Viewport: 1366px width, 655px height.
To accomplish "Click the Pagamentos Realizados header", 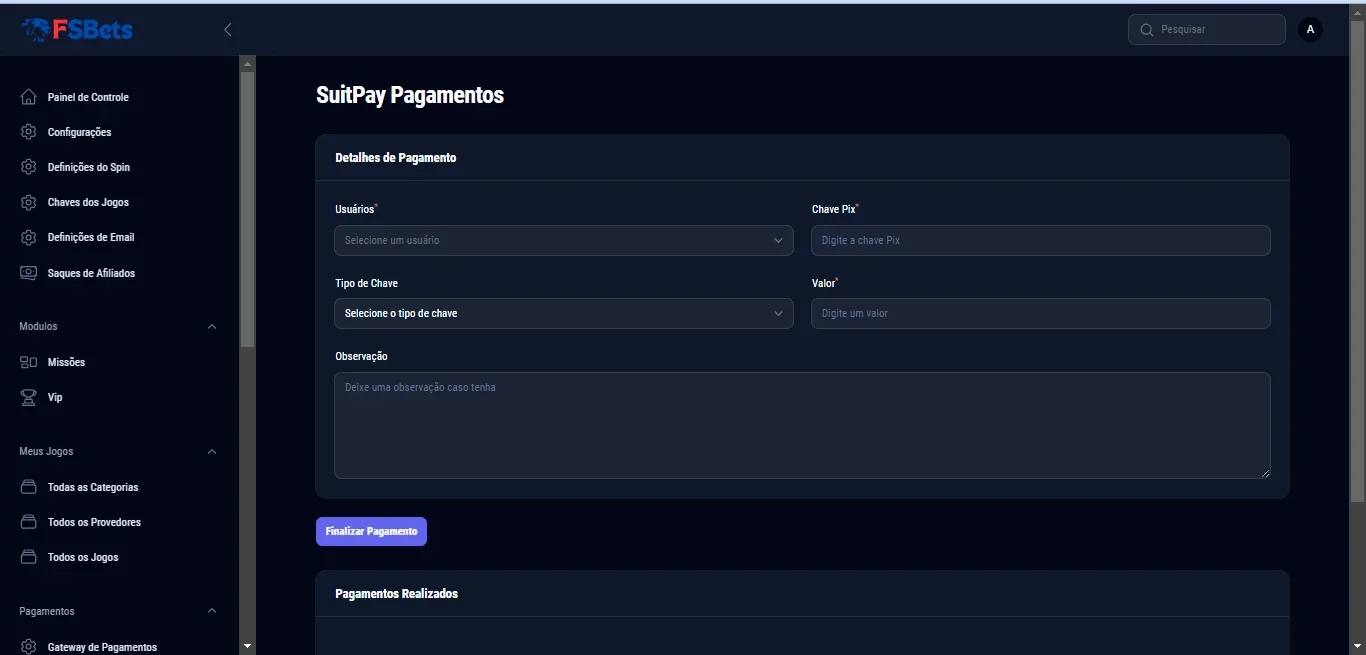I will [x=397, y=594].
